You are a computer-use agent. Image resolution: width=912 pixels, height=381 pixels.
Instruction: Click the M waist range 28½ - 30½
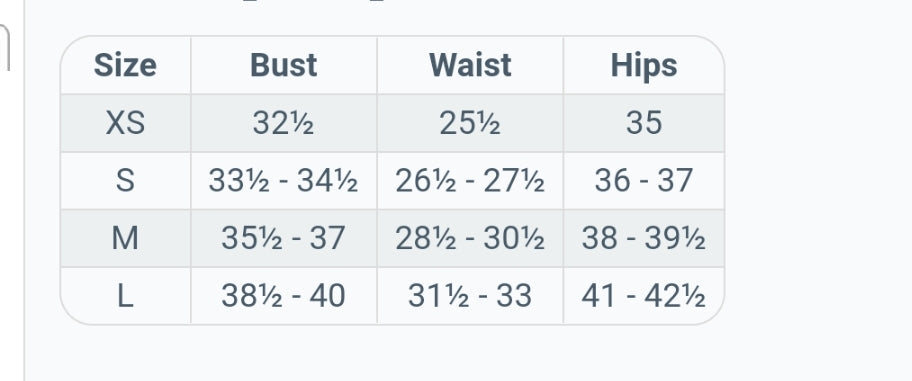(470, 238)
